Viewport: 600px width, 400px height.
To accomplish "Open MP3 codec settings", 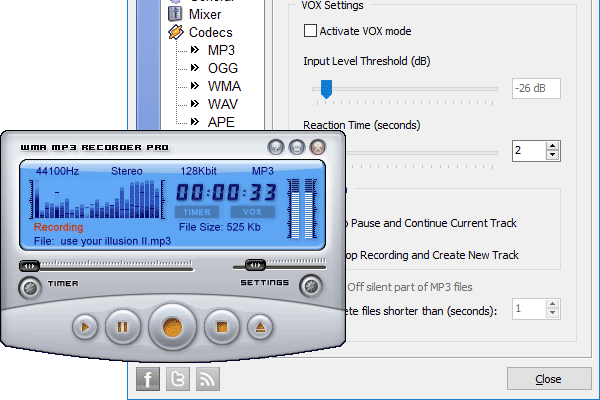I will click(x=221, y=50).
